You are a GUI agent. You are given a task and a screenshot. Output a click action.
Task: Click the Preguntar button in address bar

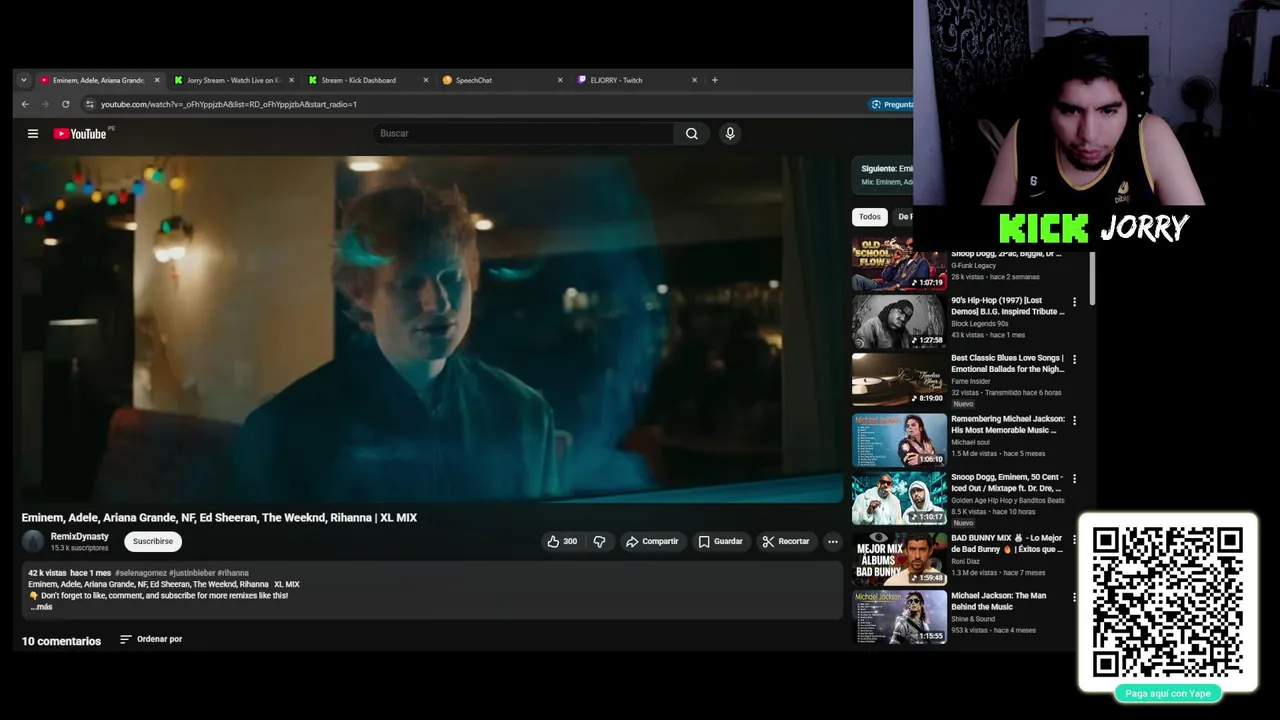891,104
